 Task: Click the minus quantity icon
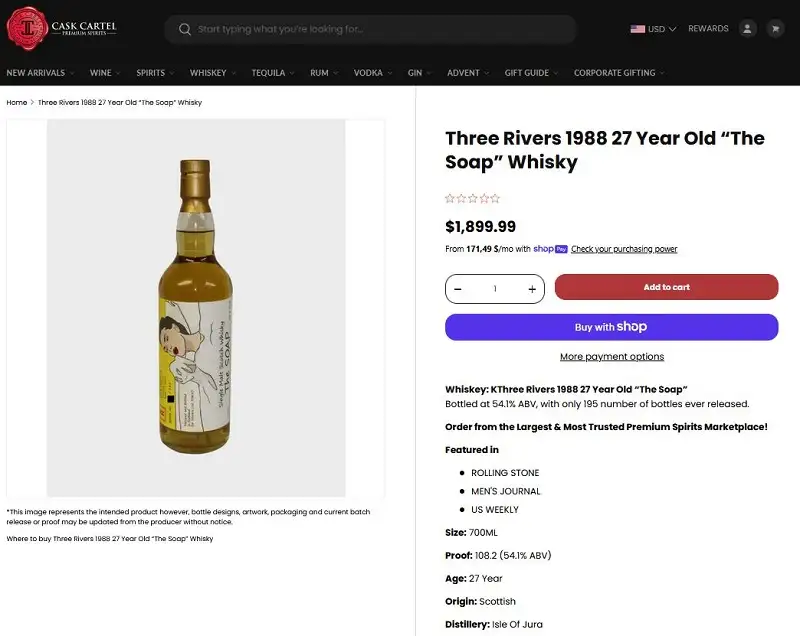point(458,289)
